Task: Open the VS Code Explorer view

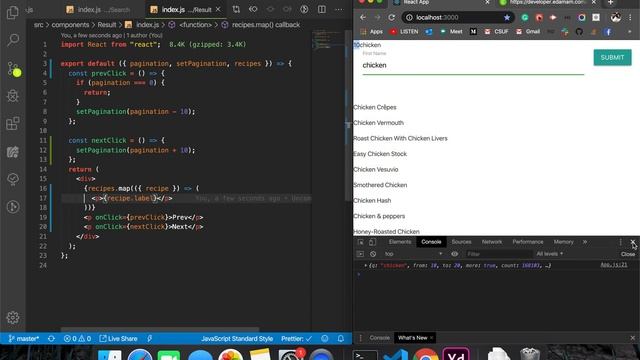Action: (x=13, y=13)
